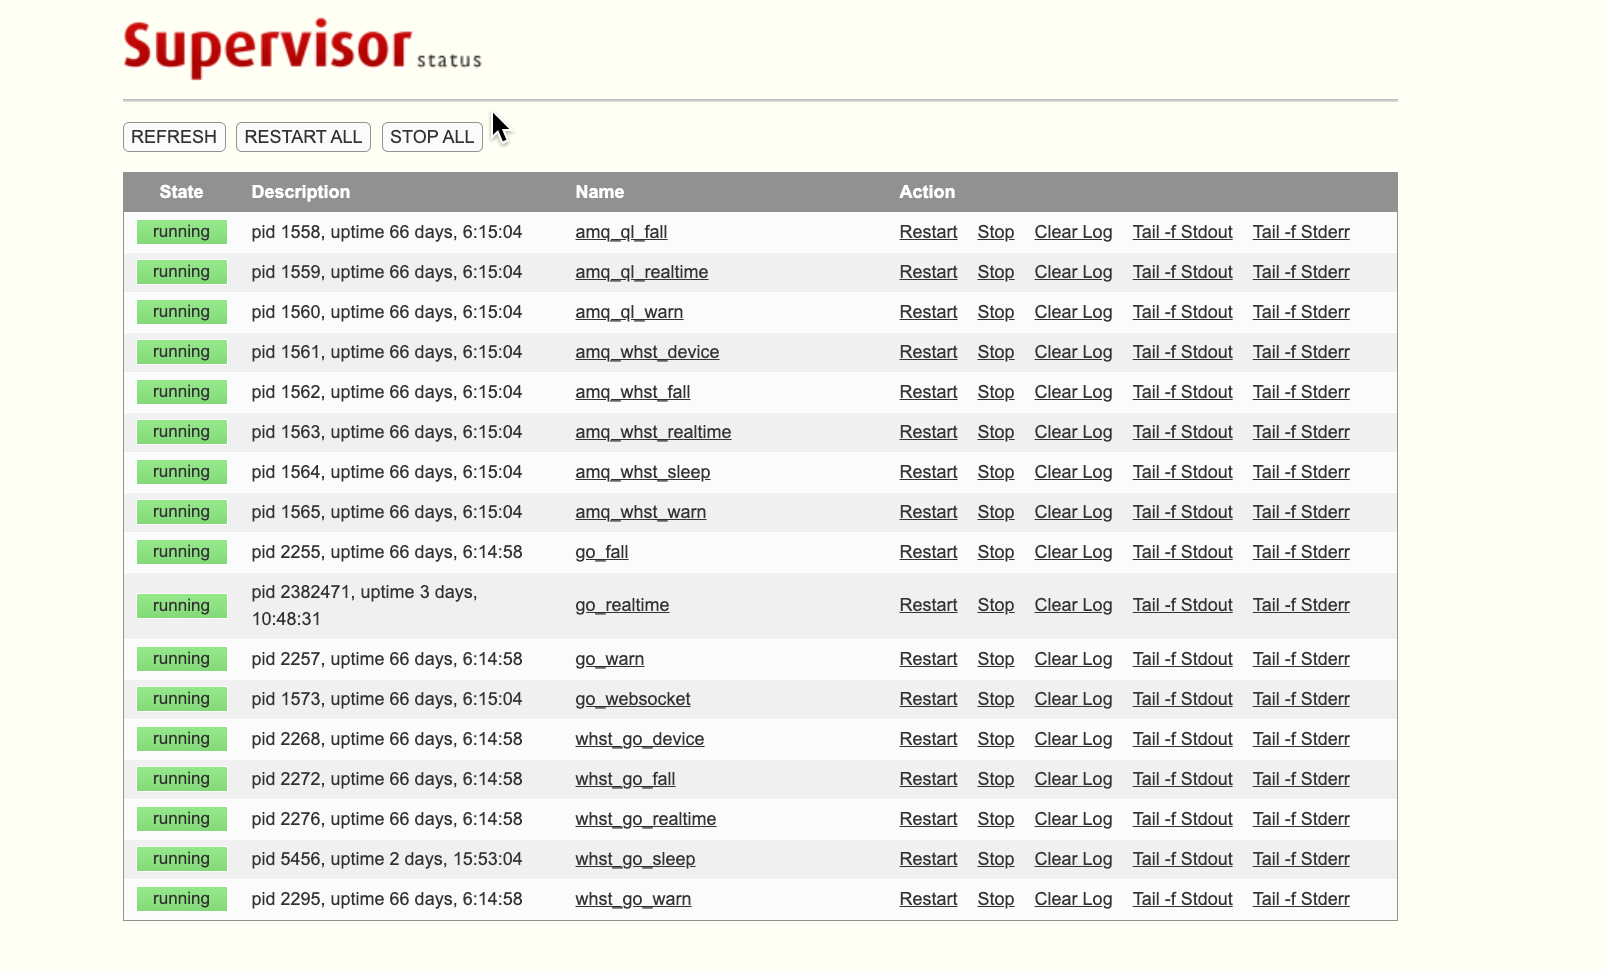Select text 'pid 5456, uptime 2 days, 15:53:04'
Viewport: 1608px width, 970px height.
386,859
